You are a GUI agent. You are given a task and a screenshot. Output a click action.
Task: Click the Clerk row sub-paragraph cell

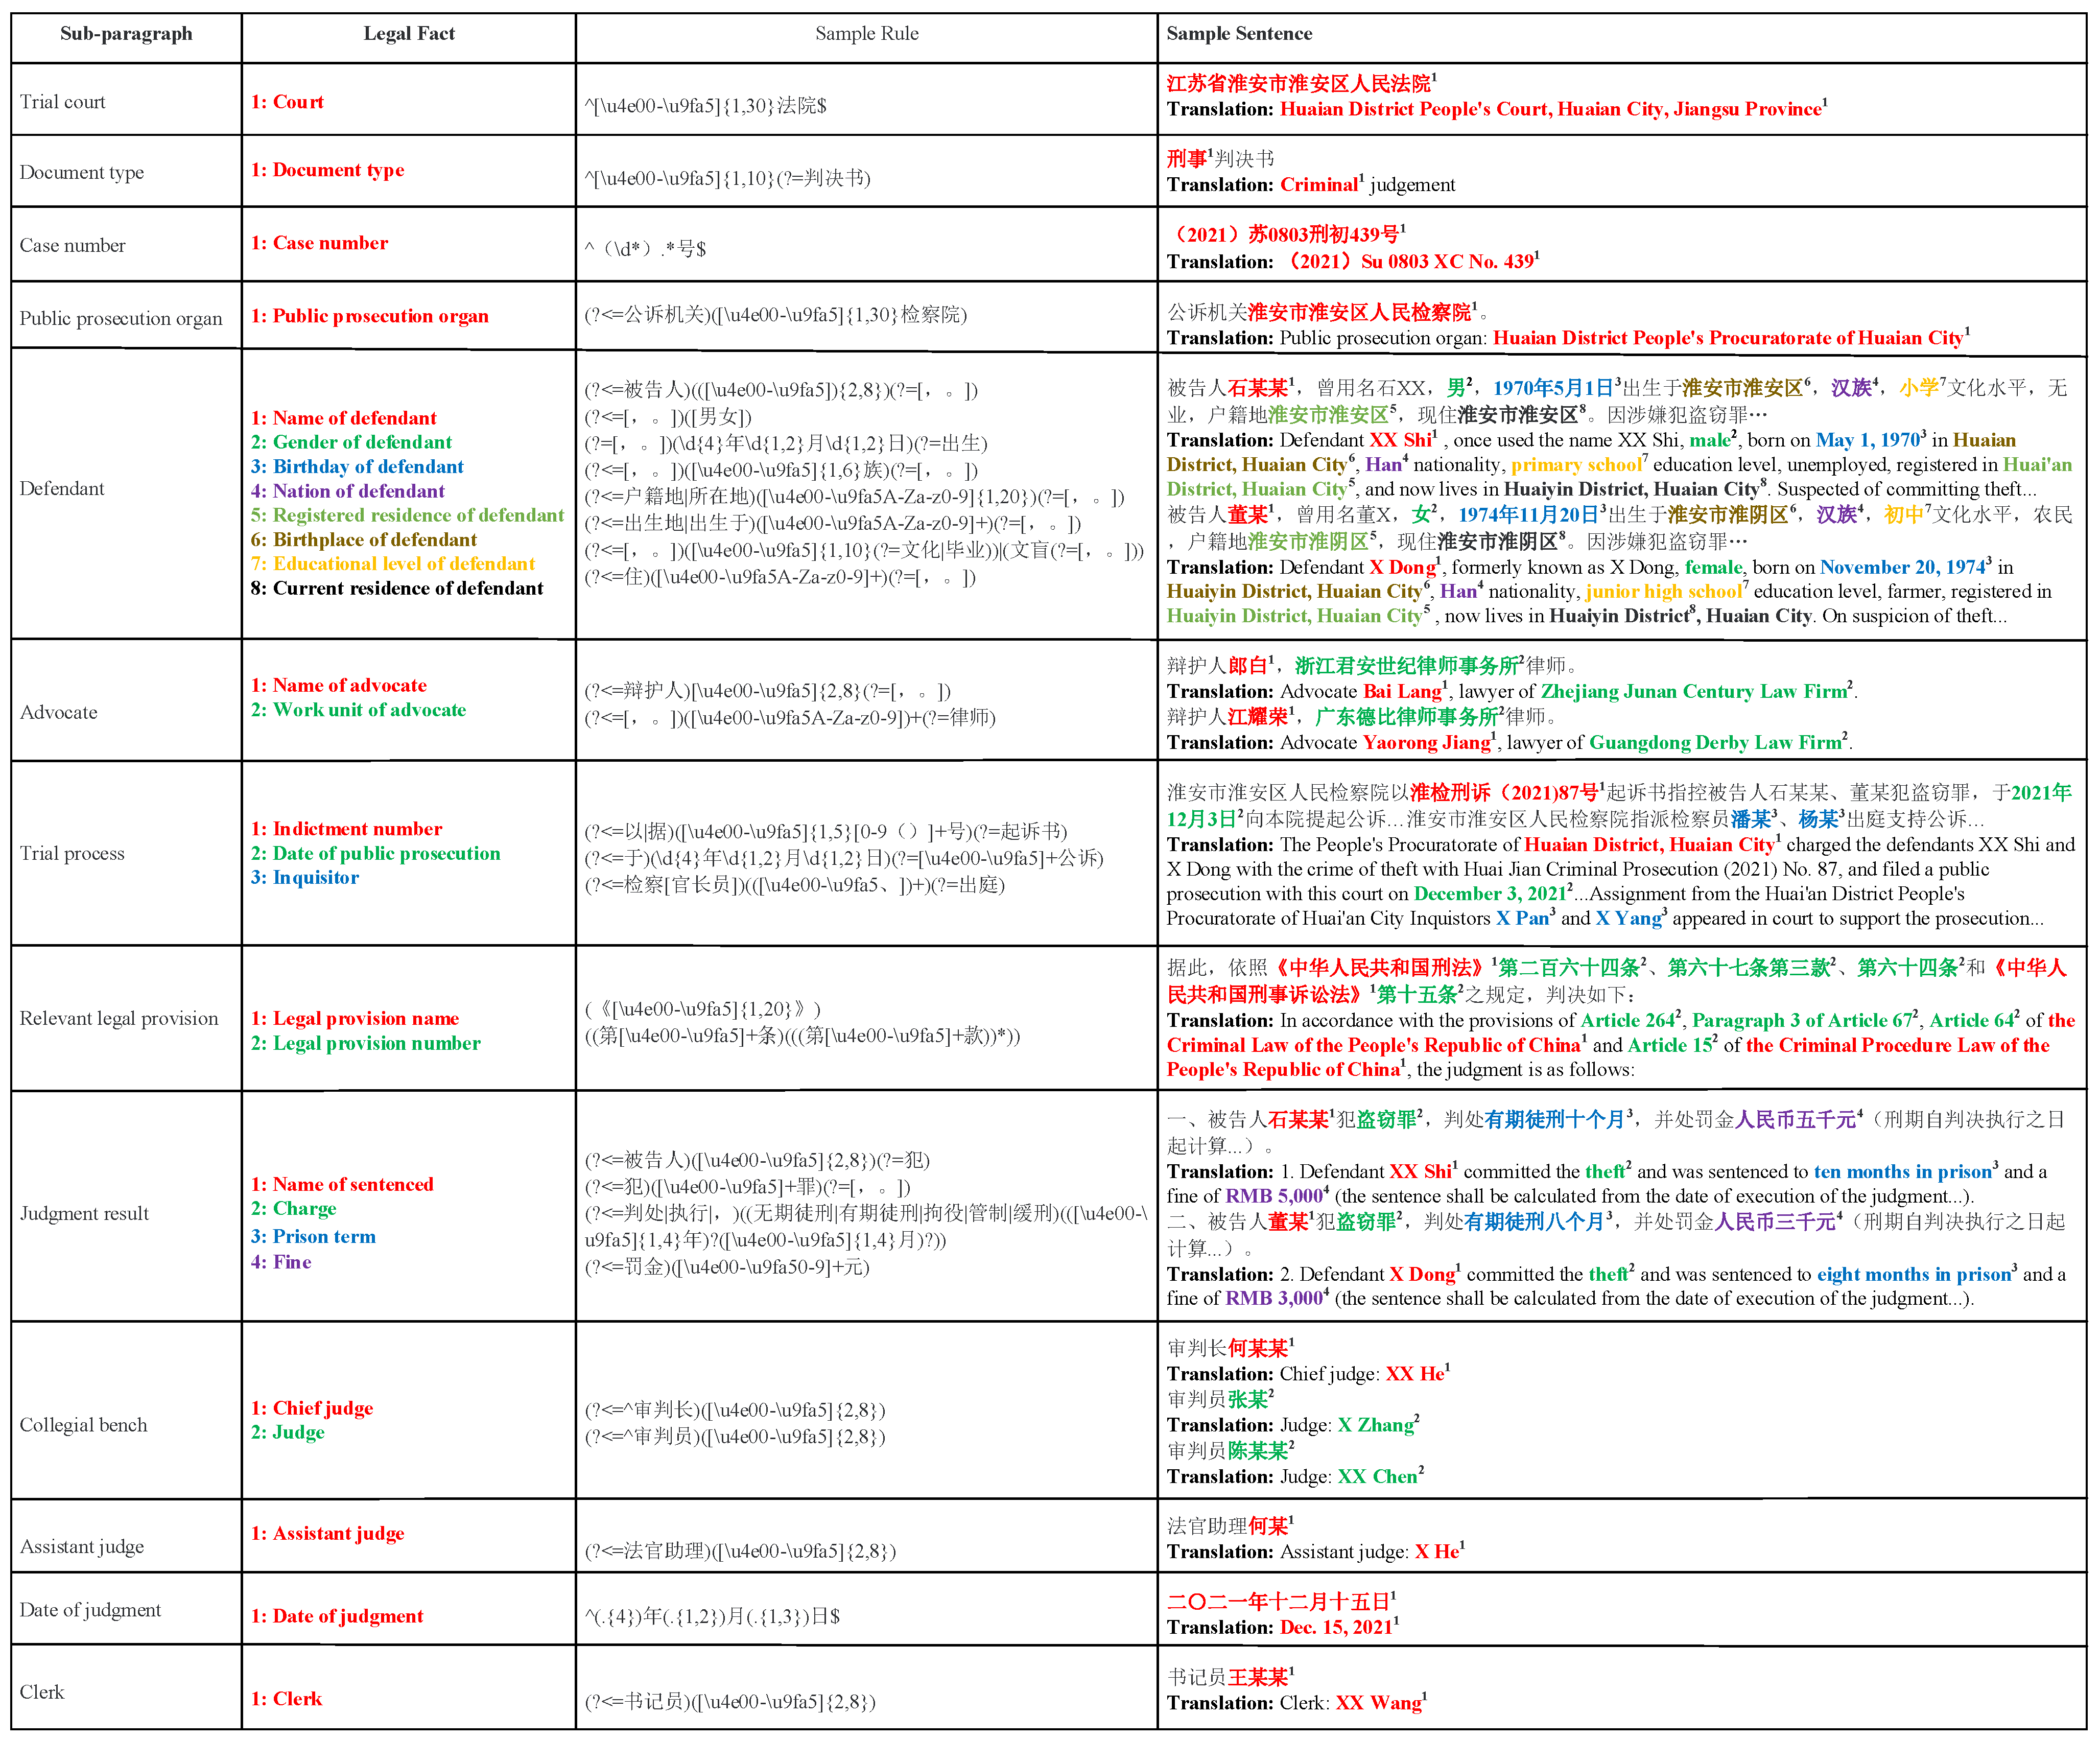42,1692
